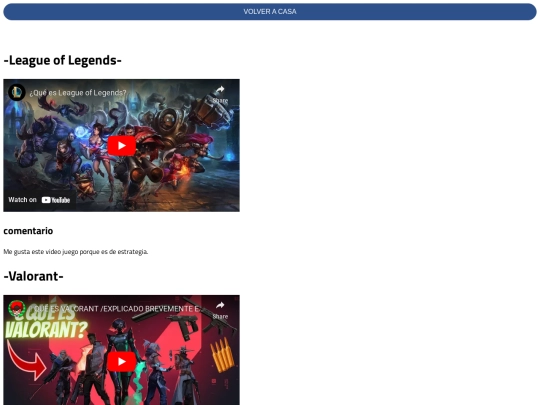The image size is (540, 405).
Task: Select text 'Me gusta este video juego porque es de estrategia.'
Action: [x=76, y=252]
